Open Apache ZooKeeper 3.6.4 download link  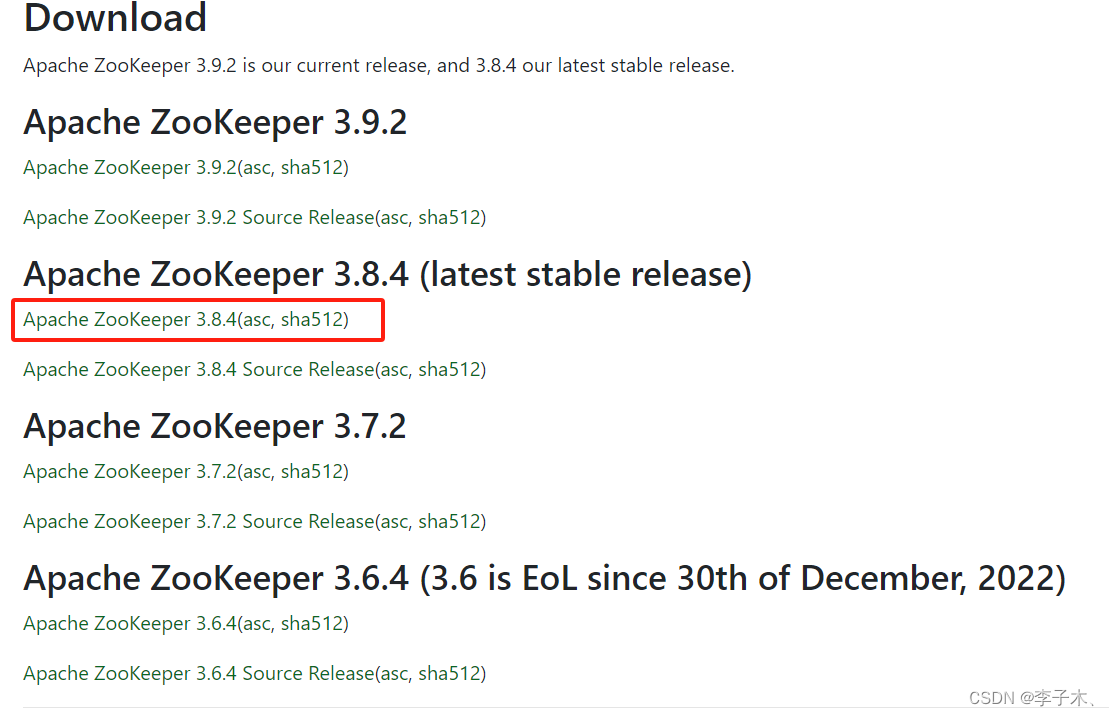130,624
